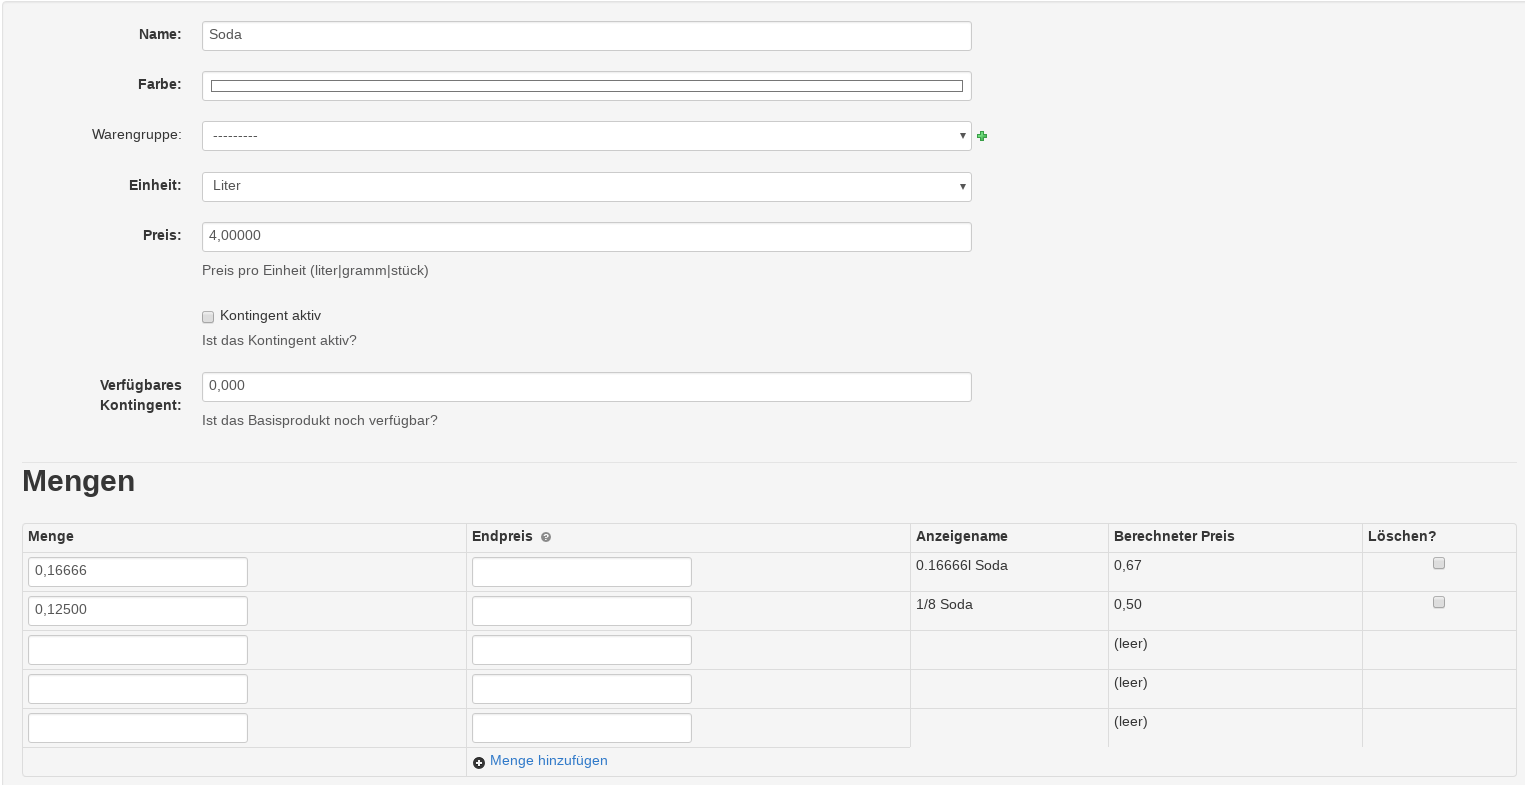
Task: Click the Verfügbares Kontingent input field
Action: [x=586, y=386]
